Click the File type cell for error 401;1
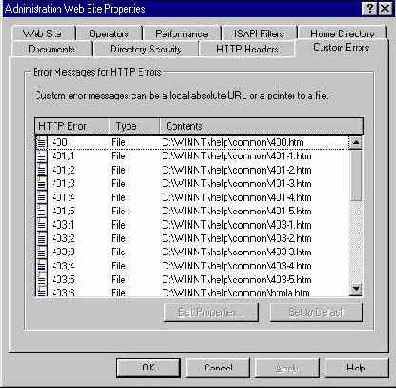Screen dimensions: 396x389 tap(118, 156)
